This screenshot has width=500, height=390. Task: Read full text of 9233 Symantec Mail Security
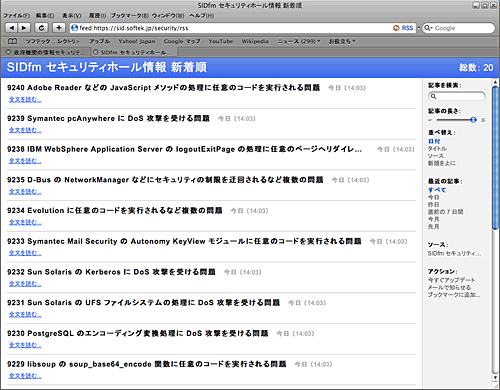coord(25,253)
